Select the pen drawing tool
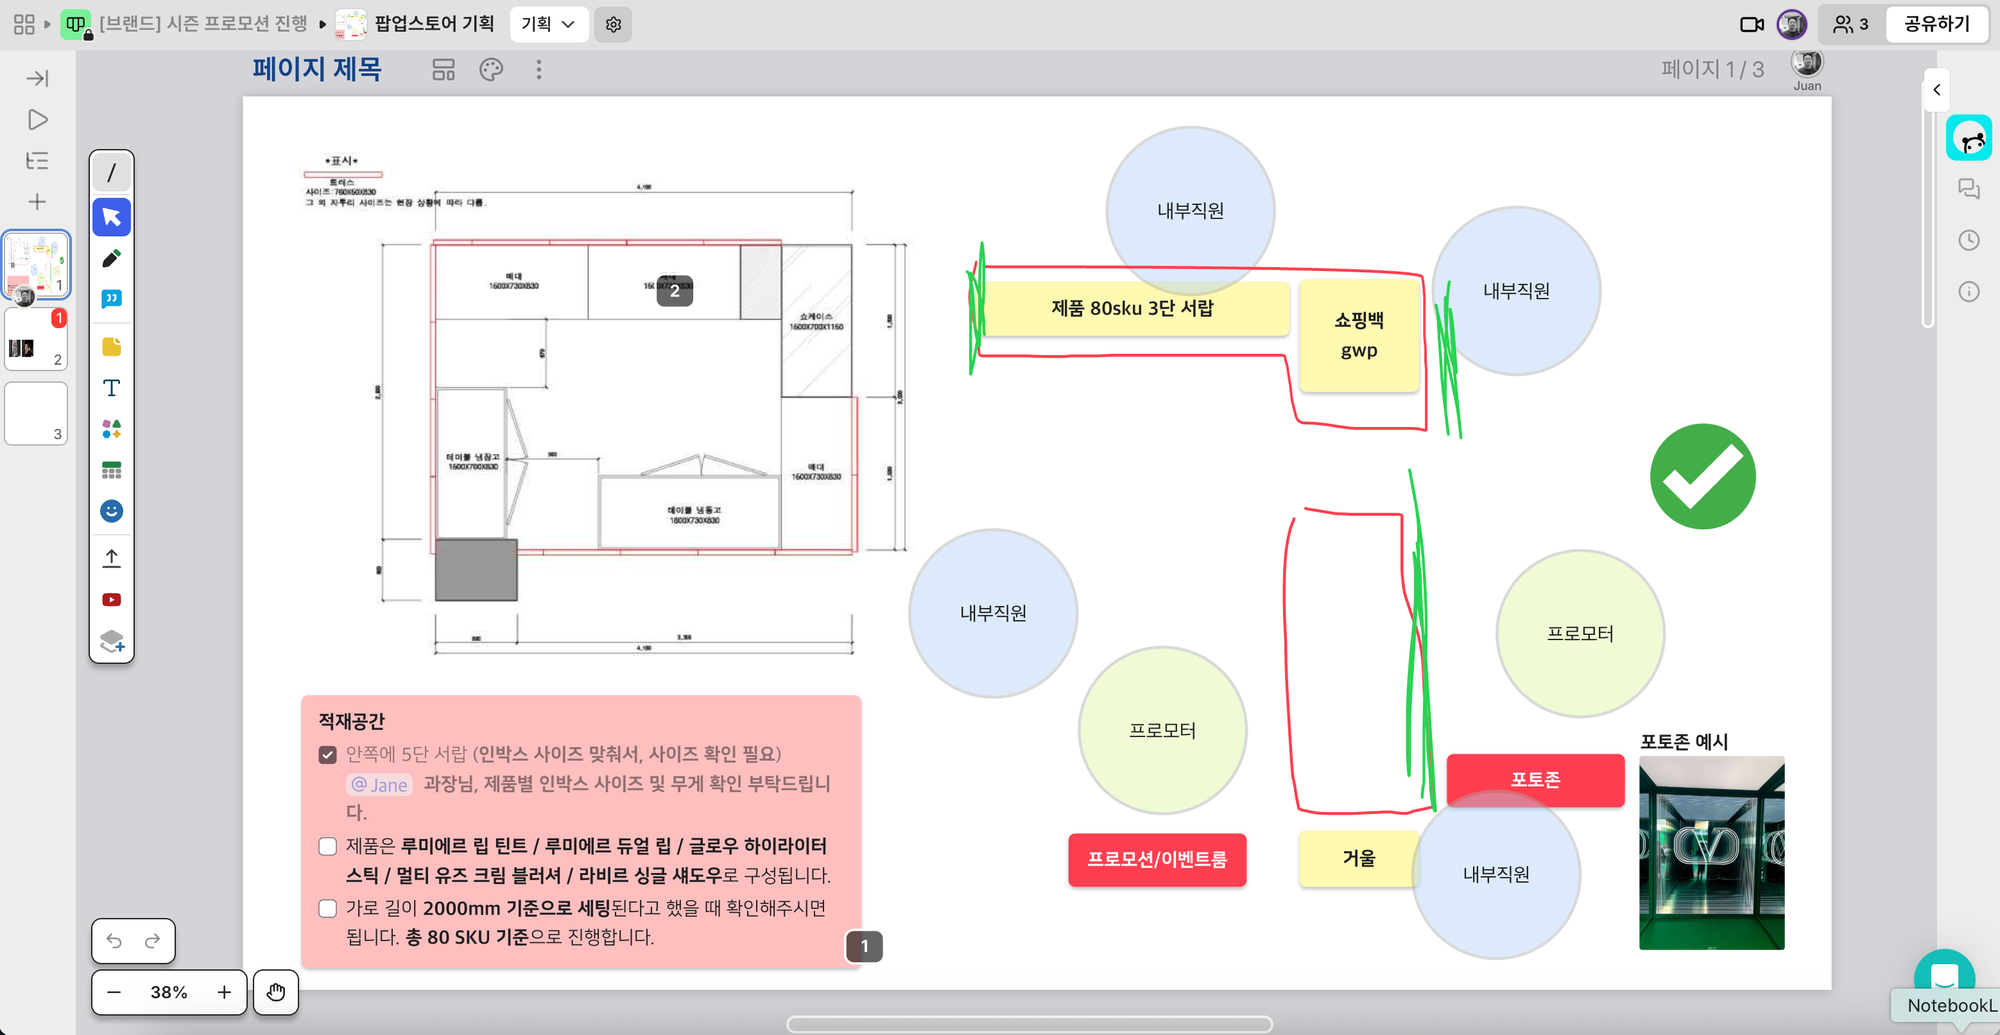The height and width of the screenshot is (1035, 2000). coord(111,259)
